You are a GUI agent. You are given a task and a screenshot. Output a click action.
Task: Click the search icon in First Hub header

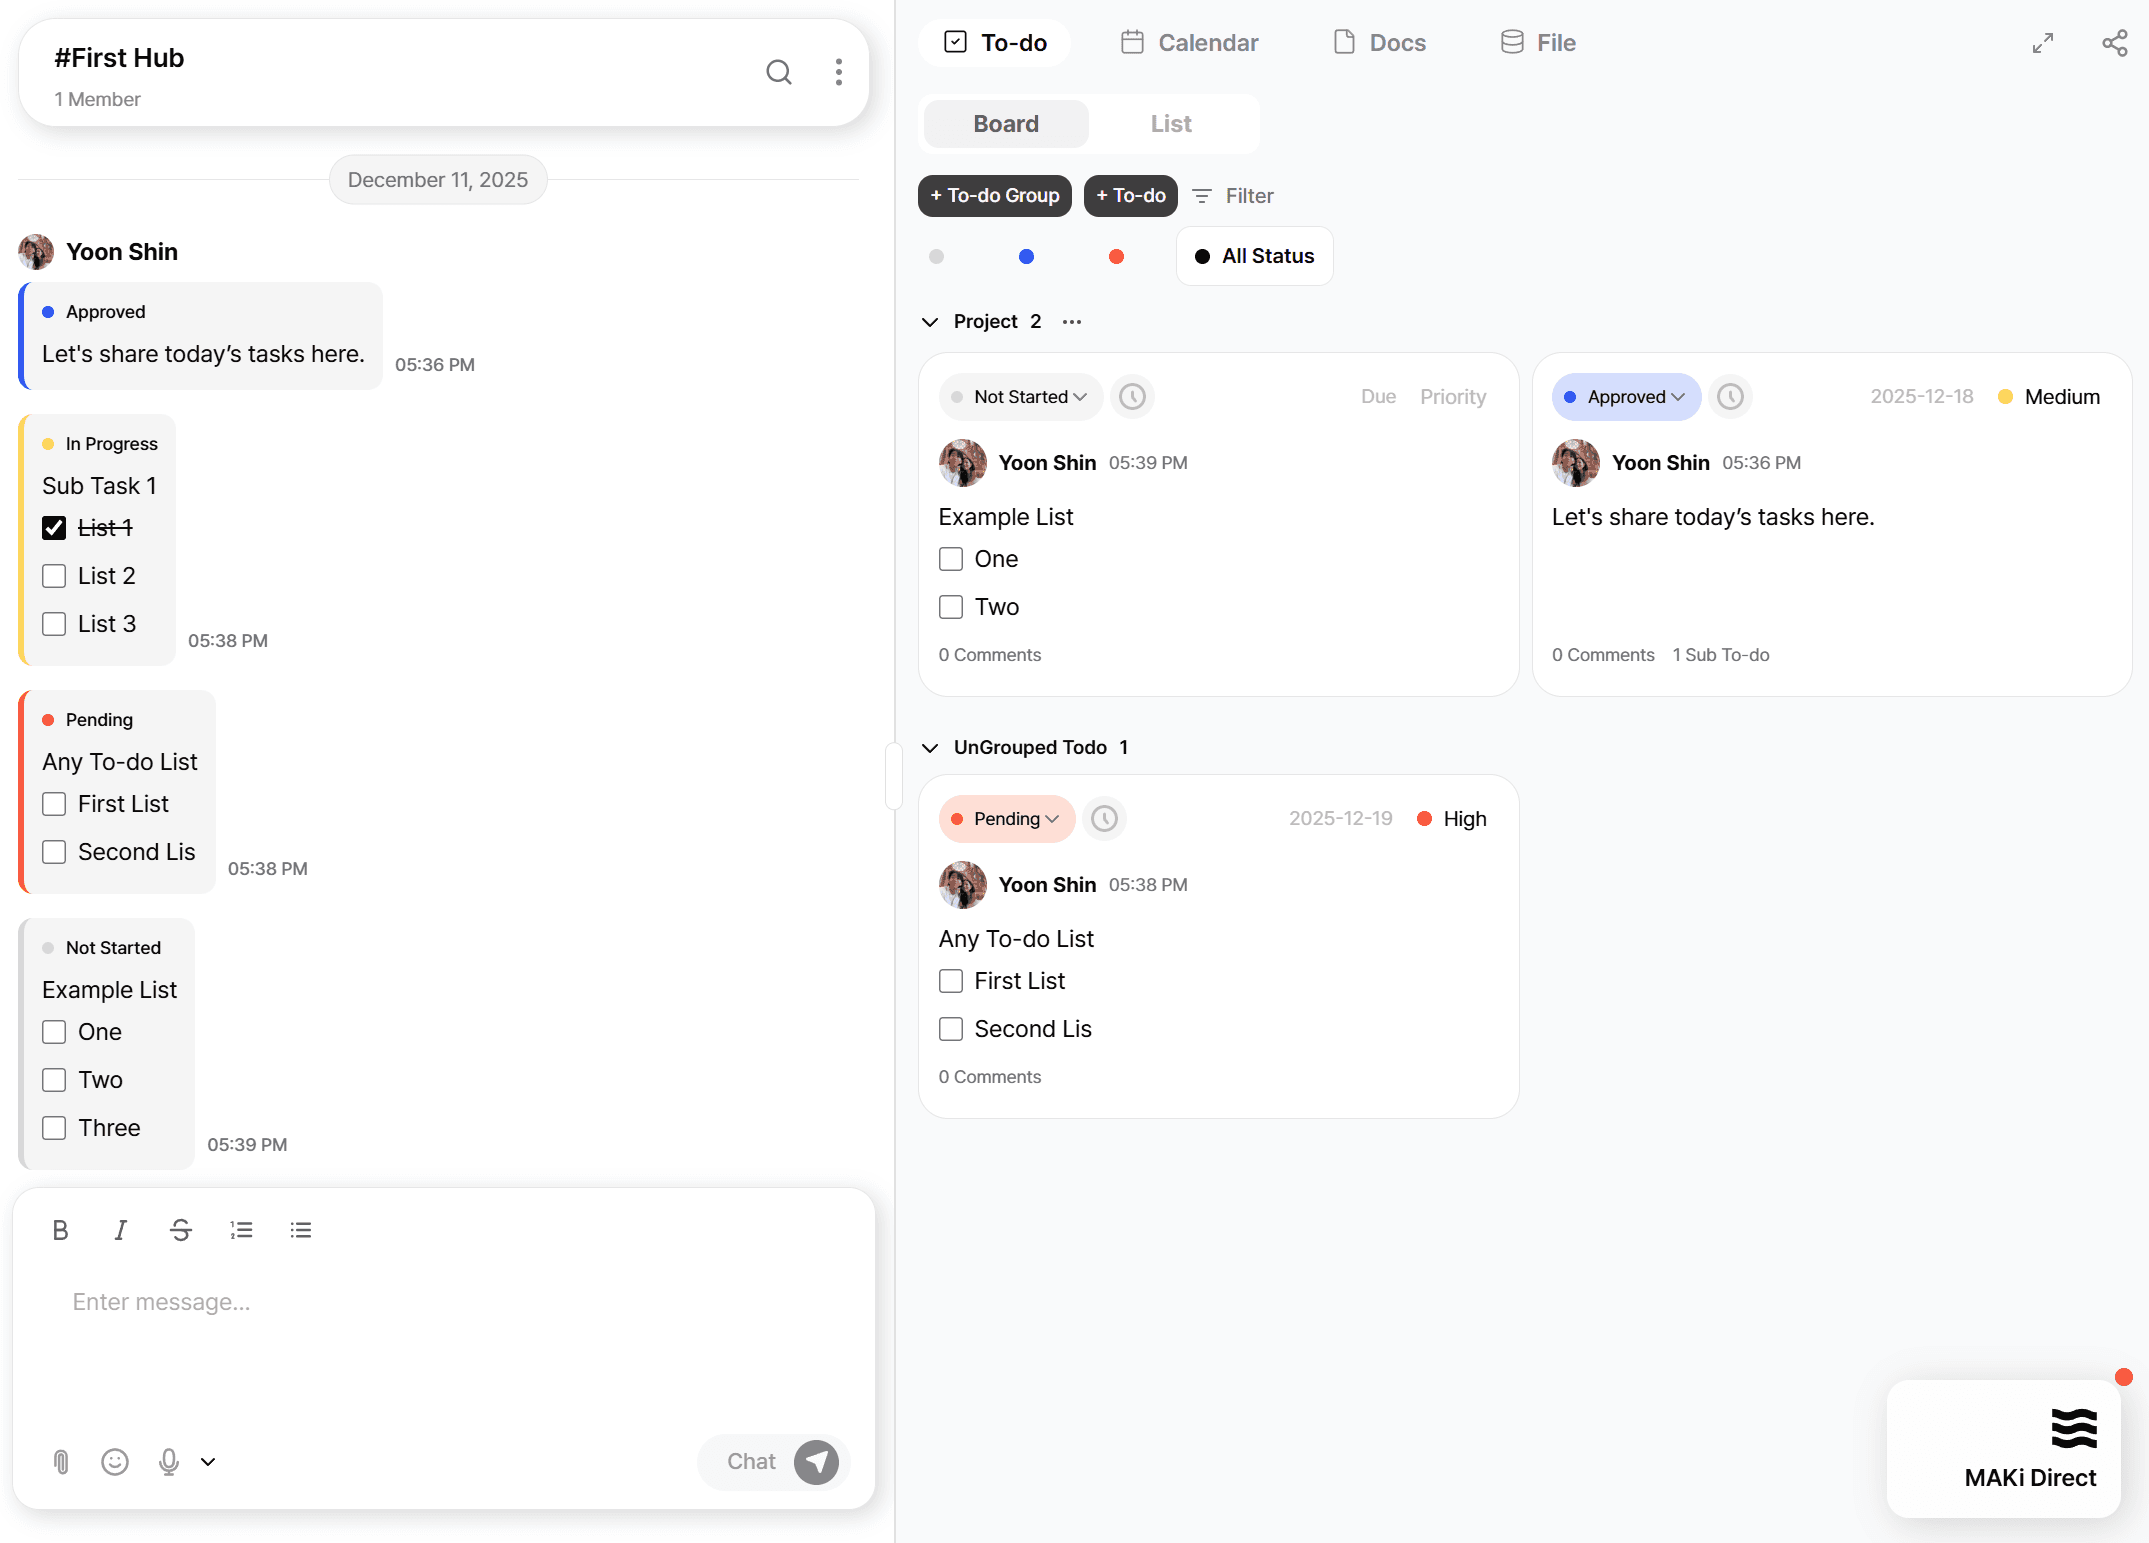pos(778,72)
